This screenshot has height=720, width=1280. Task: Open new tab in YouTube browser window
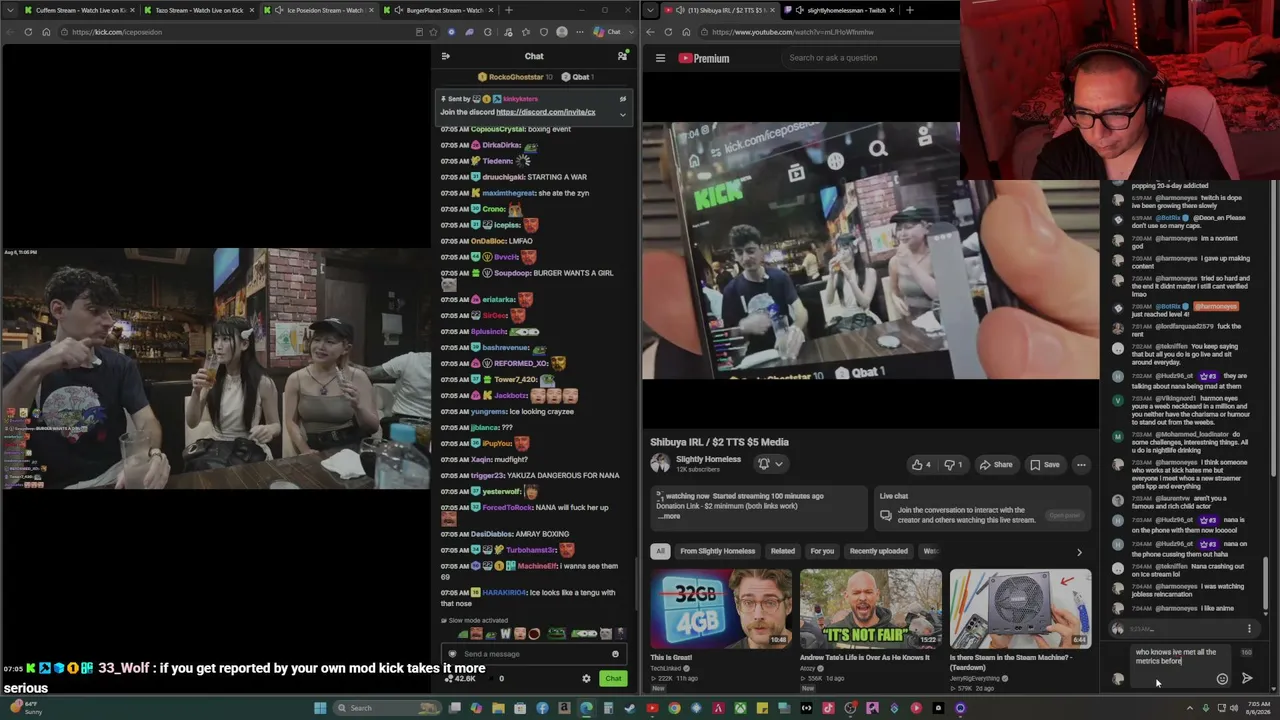[x=909, y=10]
